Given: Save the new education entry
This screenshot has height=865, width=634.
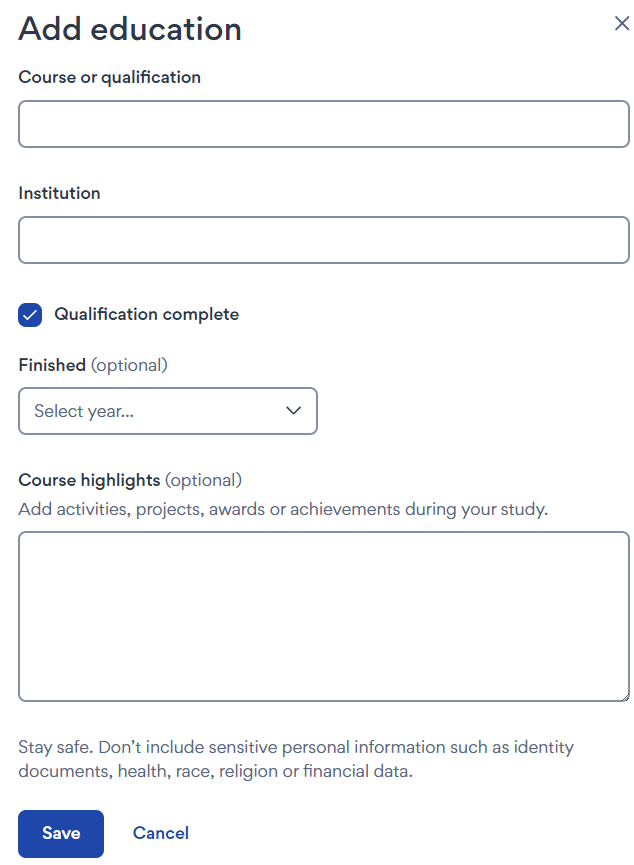Looking at the screenshot, I should [60, 833].
